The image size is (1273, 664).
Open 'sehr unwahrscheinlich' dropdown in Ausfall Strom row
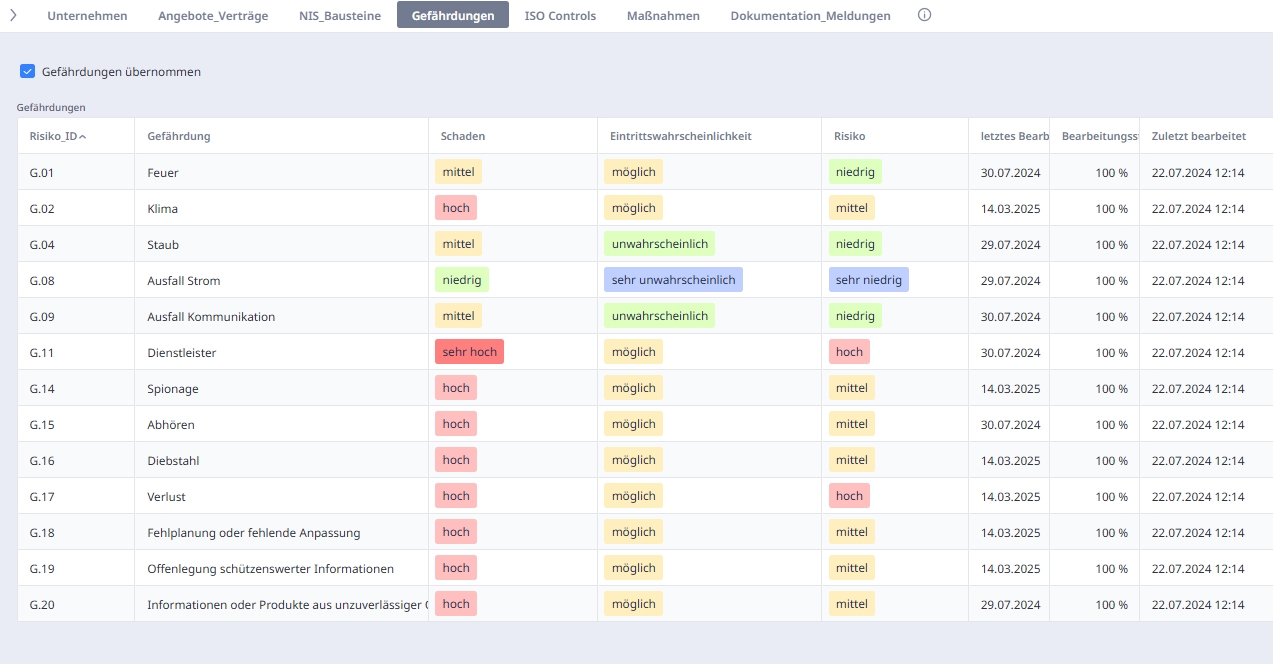click(x=673, y=280)
